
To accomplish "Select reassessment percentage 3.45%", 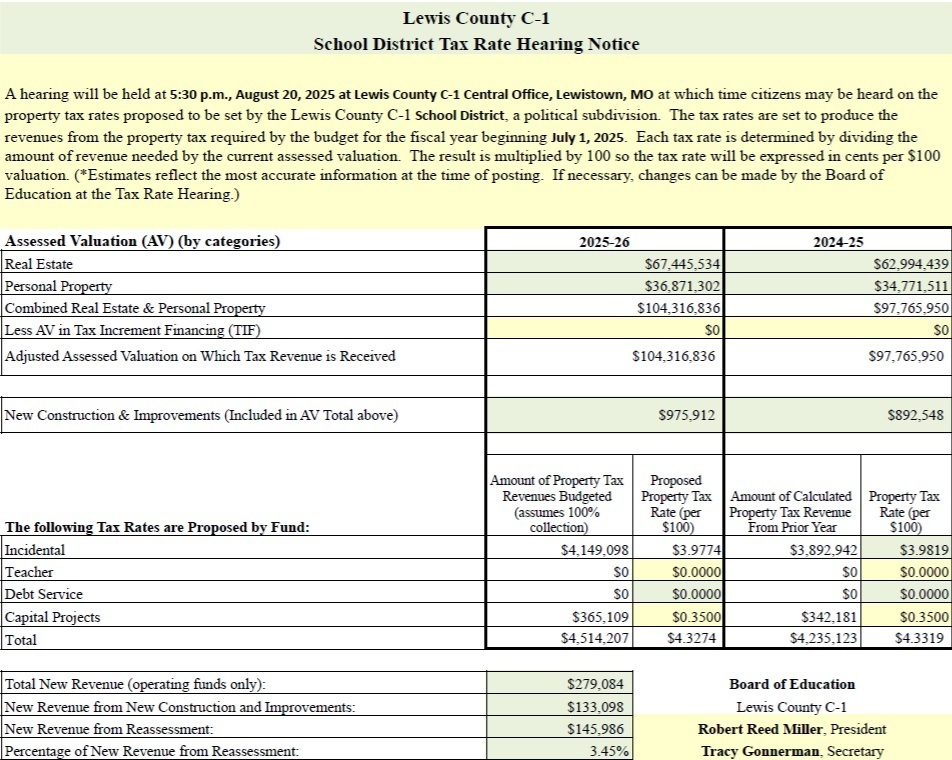I will click(x=609, y=751).
